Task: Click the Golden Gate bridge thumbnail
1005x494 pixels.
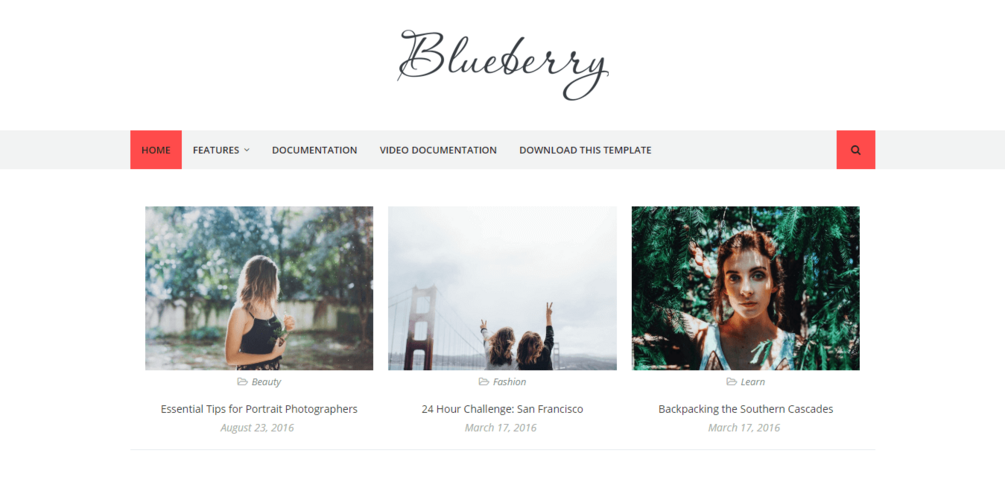Action: tap(502, 288)
